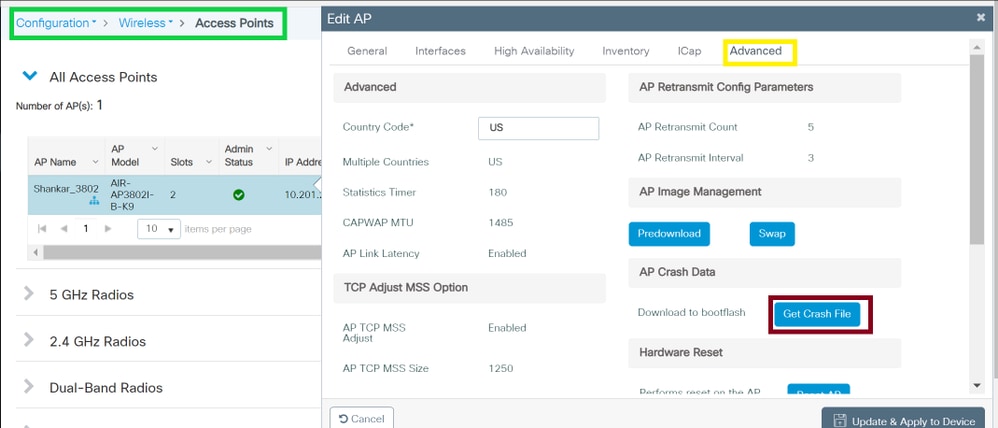Click the CAPWAP MTU value 1485

pos(500,223)
